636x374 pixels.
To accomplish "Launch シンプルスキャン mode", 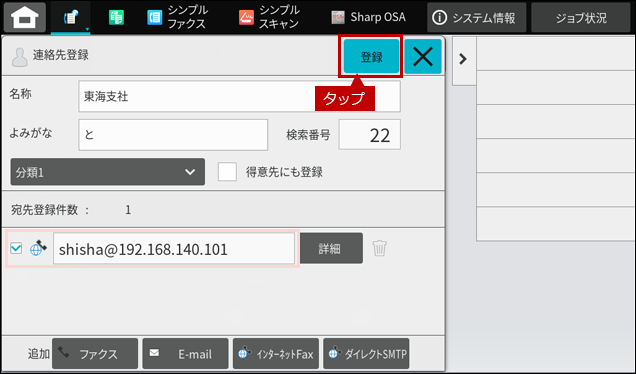I will pos(269,17).
